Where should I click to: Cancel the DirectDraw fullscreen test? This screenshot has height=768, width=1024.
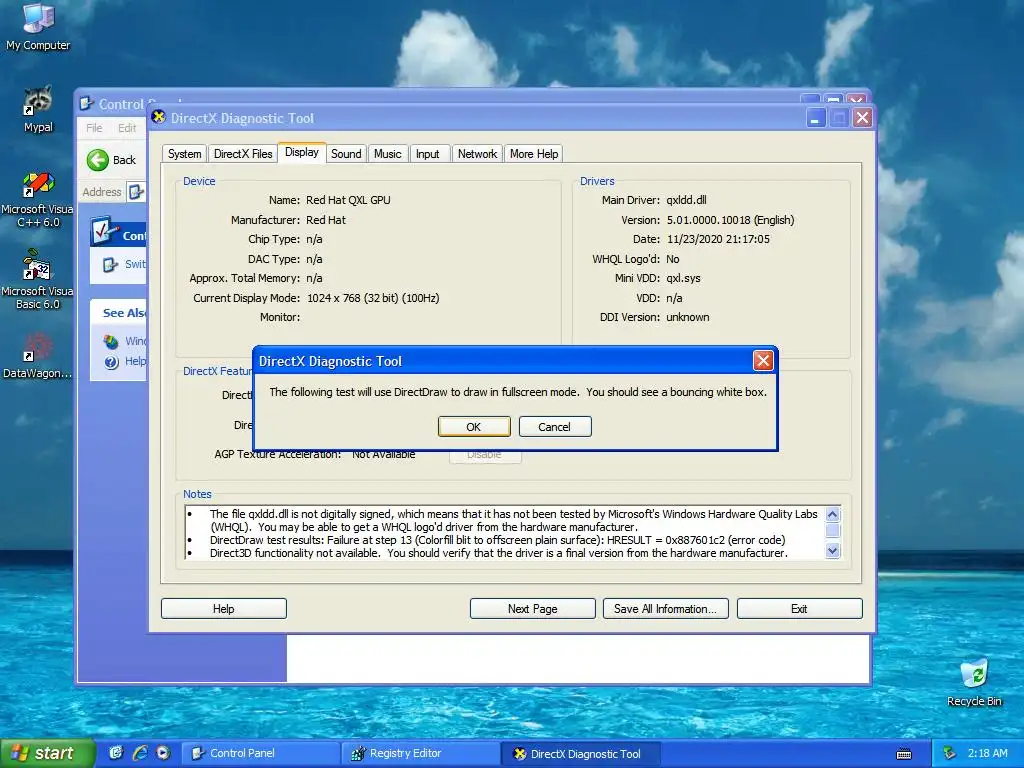555,426
